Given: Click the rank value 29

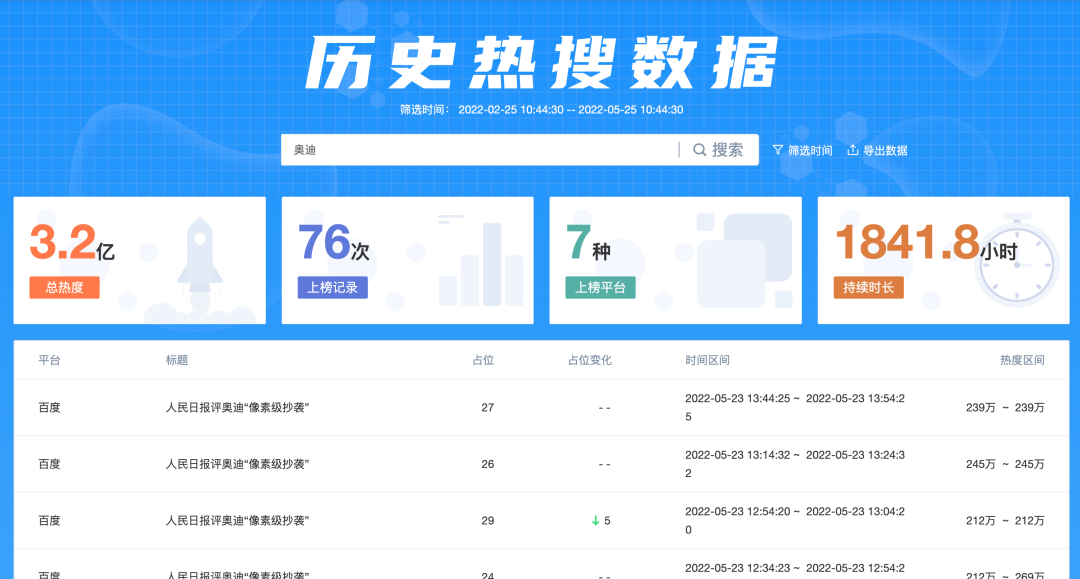Looking at the screenshot, I should [488, 520].
